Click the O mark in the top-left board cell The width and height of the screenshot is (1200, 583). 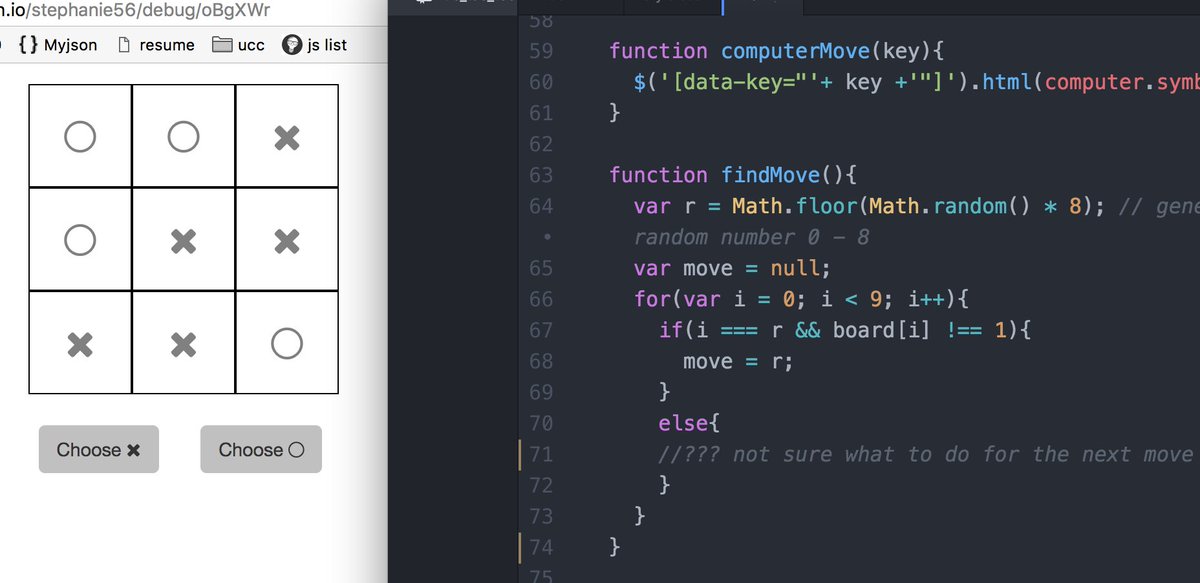pos(80,136)
